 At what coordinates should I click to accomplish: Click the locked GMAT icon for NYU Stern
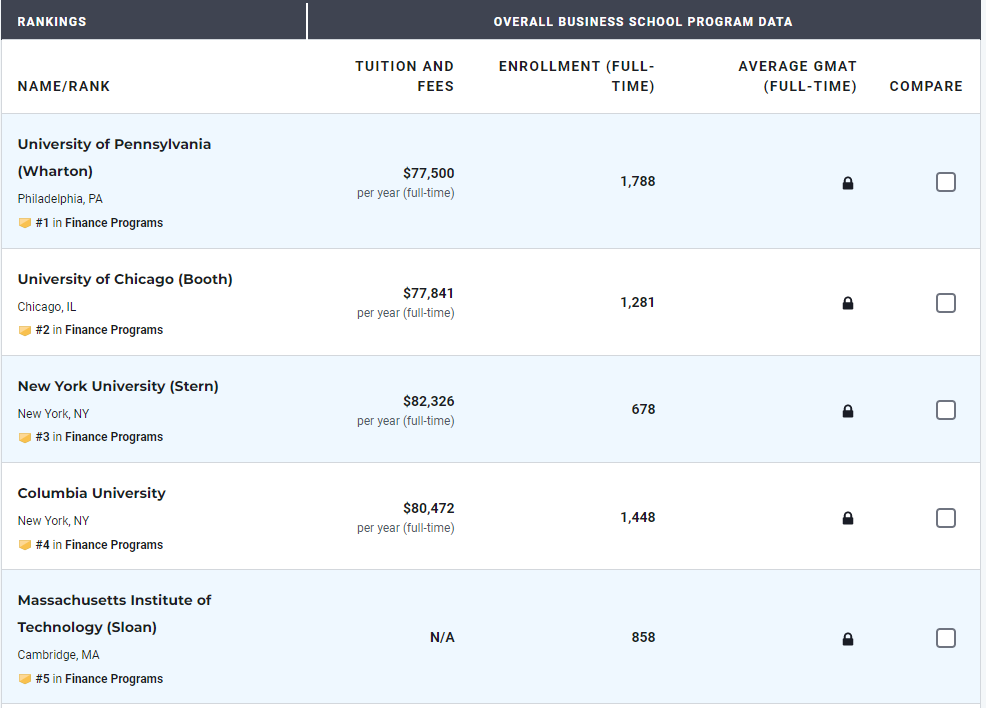click(x=848, y=411)
